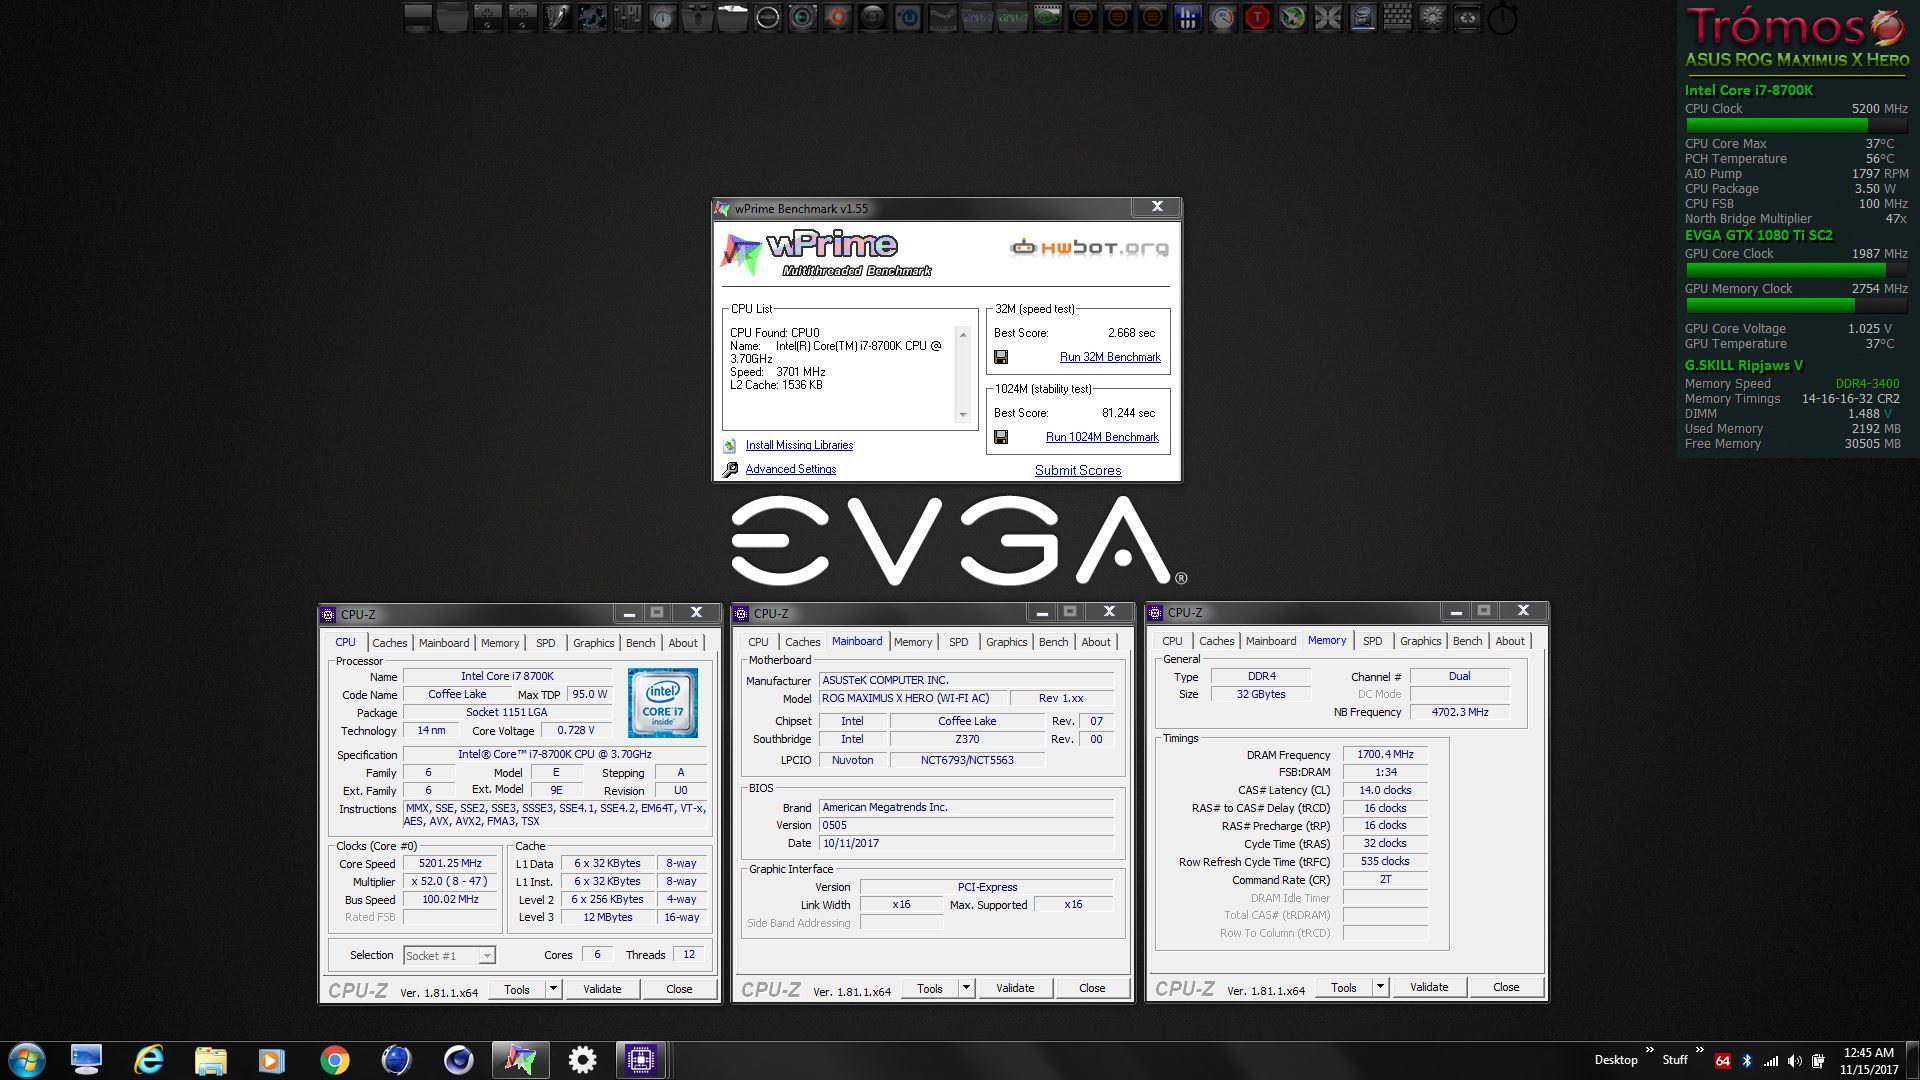This screenshot has width=1920, height=1080.
Task: Open the orange Origin icon in the dock
Action: (837, 17)
